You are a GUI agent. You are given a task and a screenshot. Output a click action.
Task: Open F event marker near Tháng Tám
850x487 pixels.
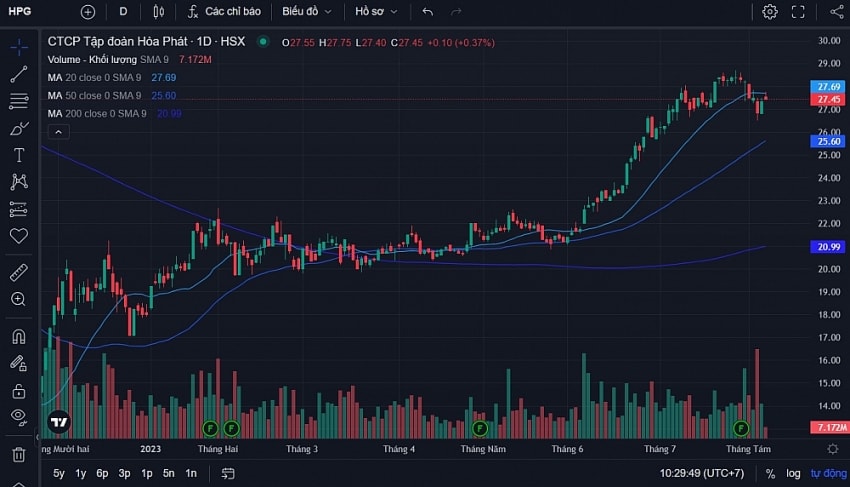tap(741, 428)
